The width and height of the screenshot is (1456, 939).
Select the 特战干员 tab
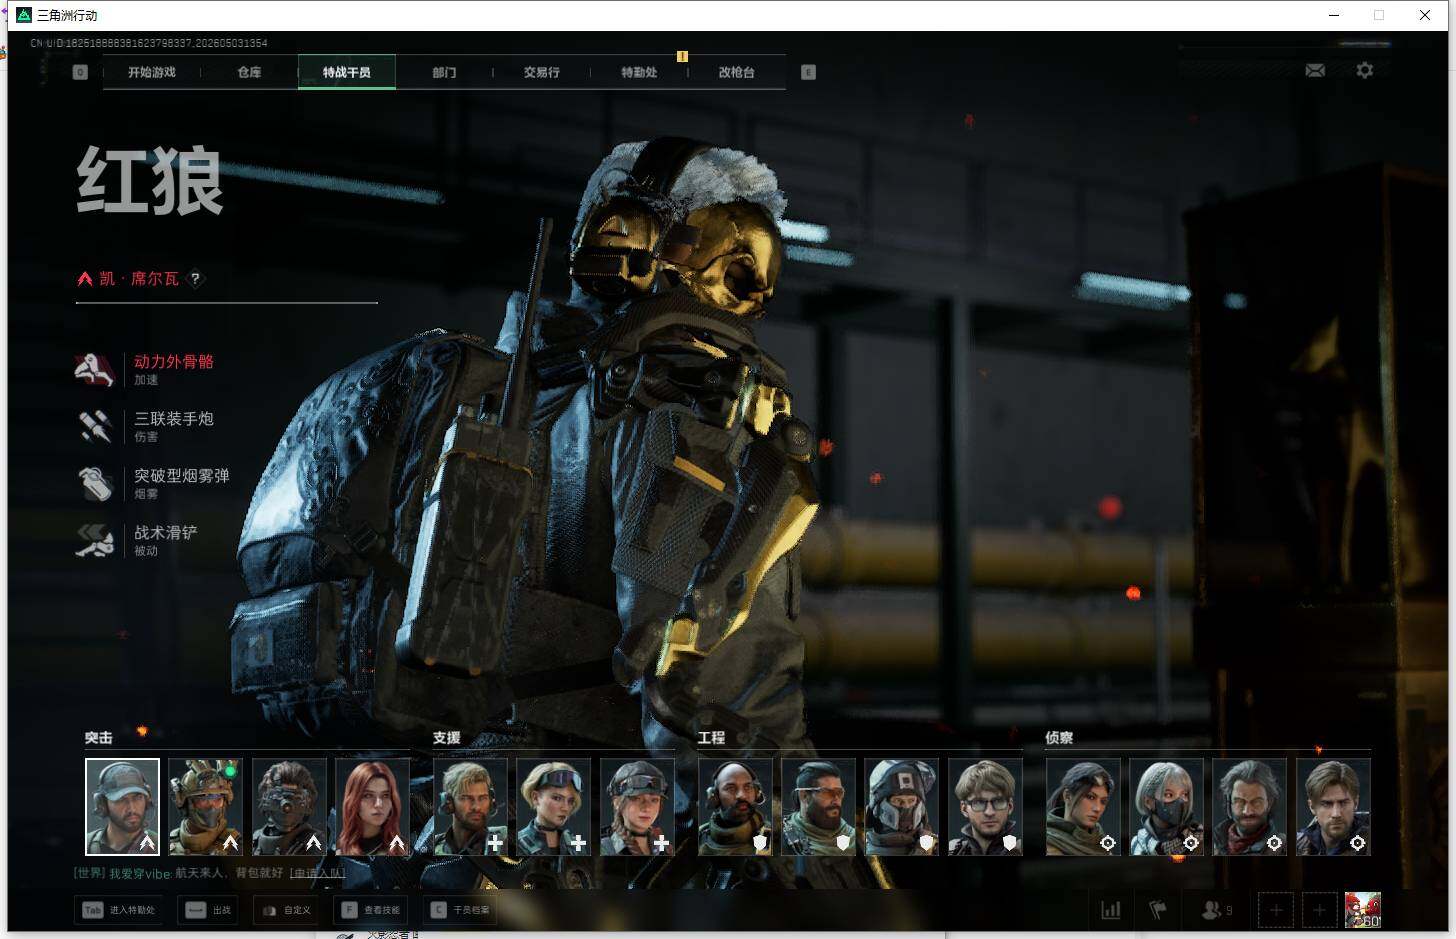point(347,72)
